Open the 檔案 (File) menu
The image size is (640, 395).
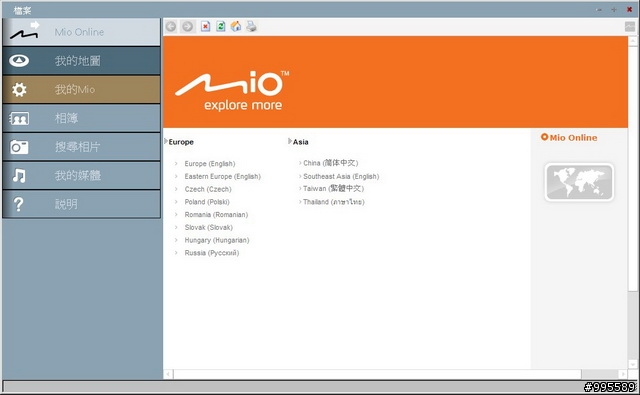(x=22, y=10)
